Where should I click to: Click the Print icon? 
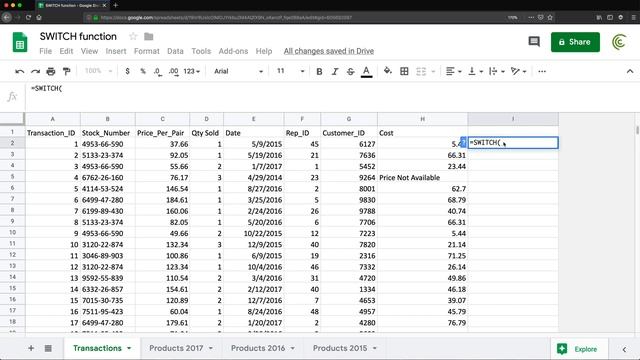[x=51, y=71]
